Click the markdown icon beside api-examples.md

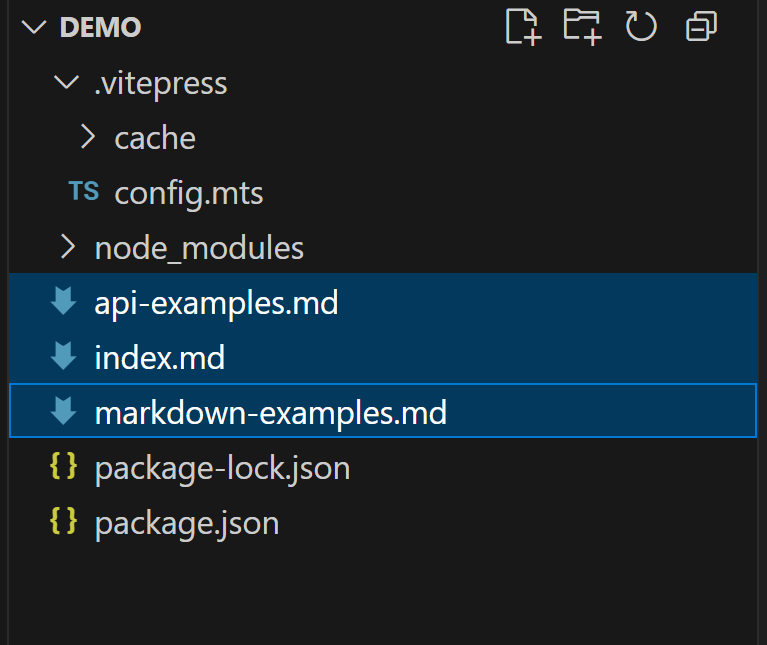(64, 302)
